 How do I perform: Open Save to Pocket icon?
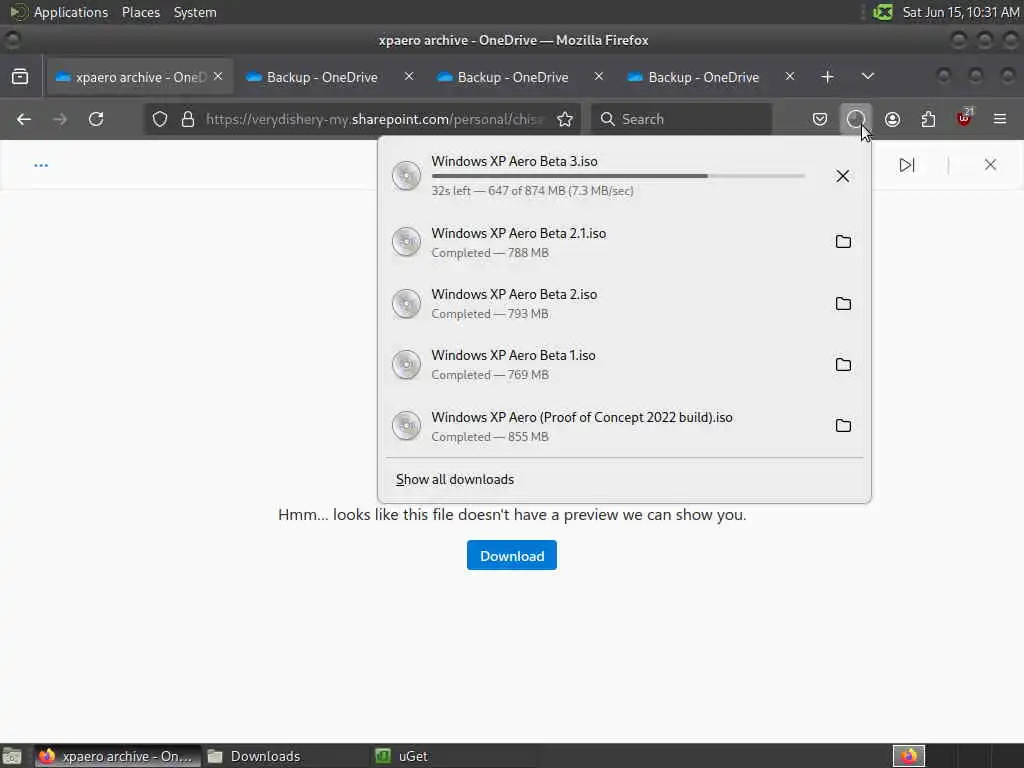(x=820, y=119)
